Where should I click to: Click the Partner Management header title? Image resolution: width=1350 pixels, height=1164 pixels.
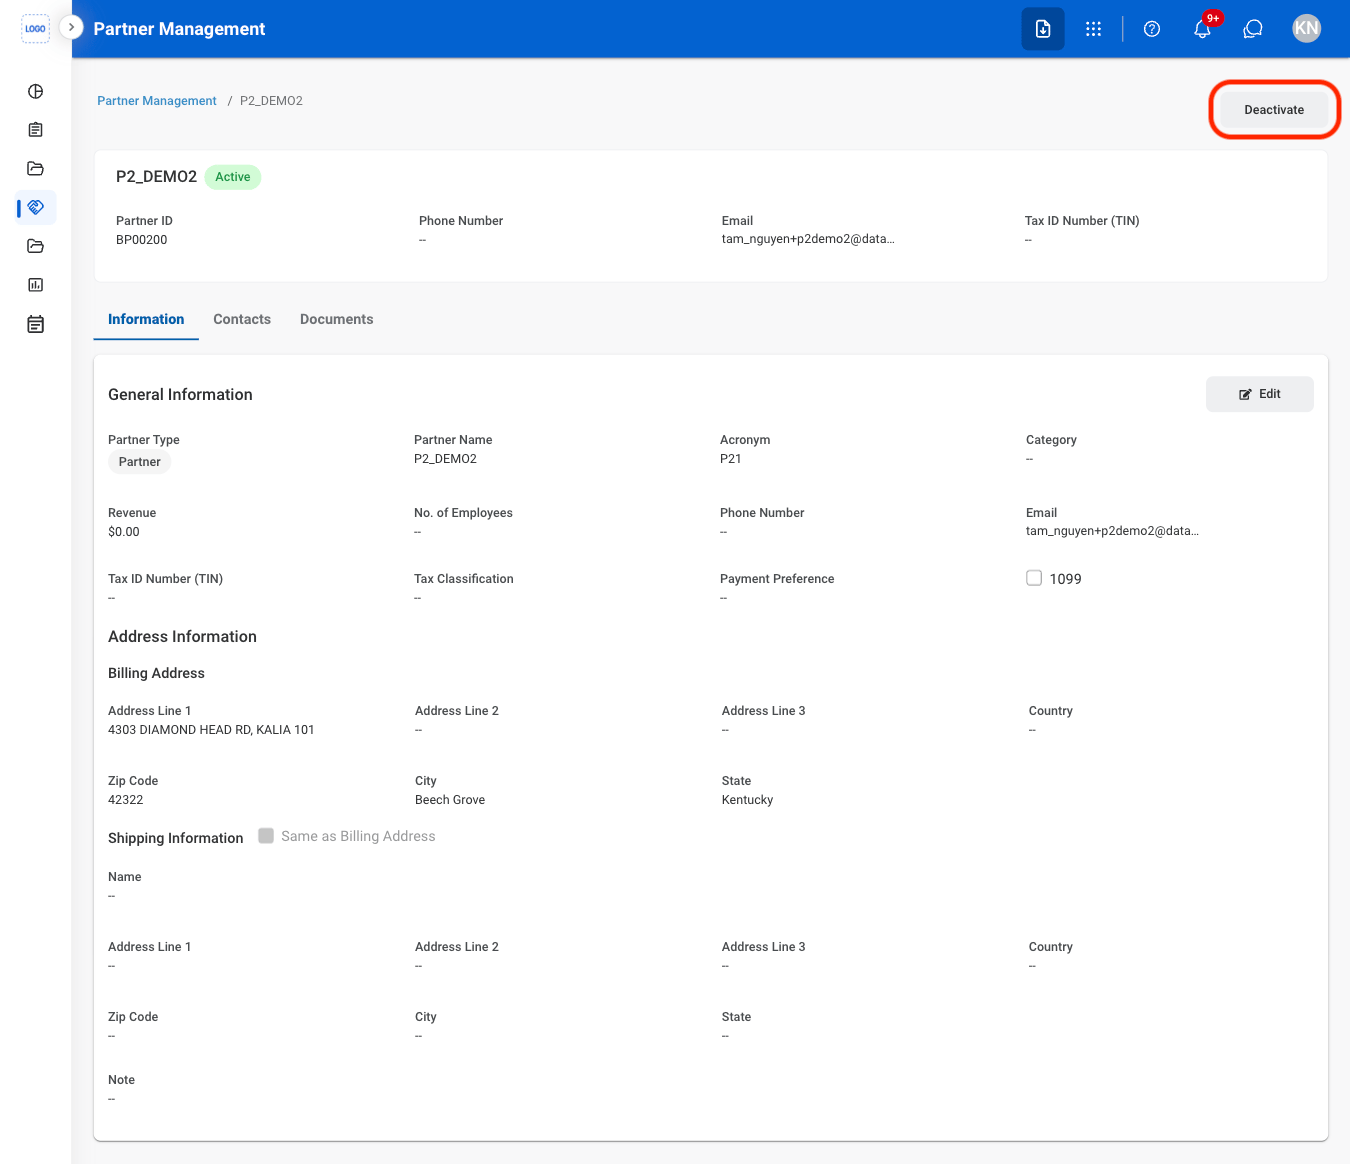(x=179, y=29)
